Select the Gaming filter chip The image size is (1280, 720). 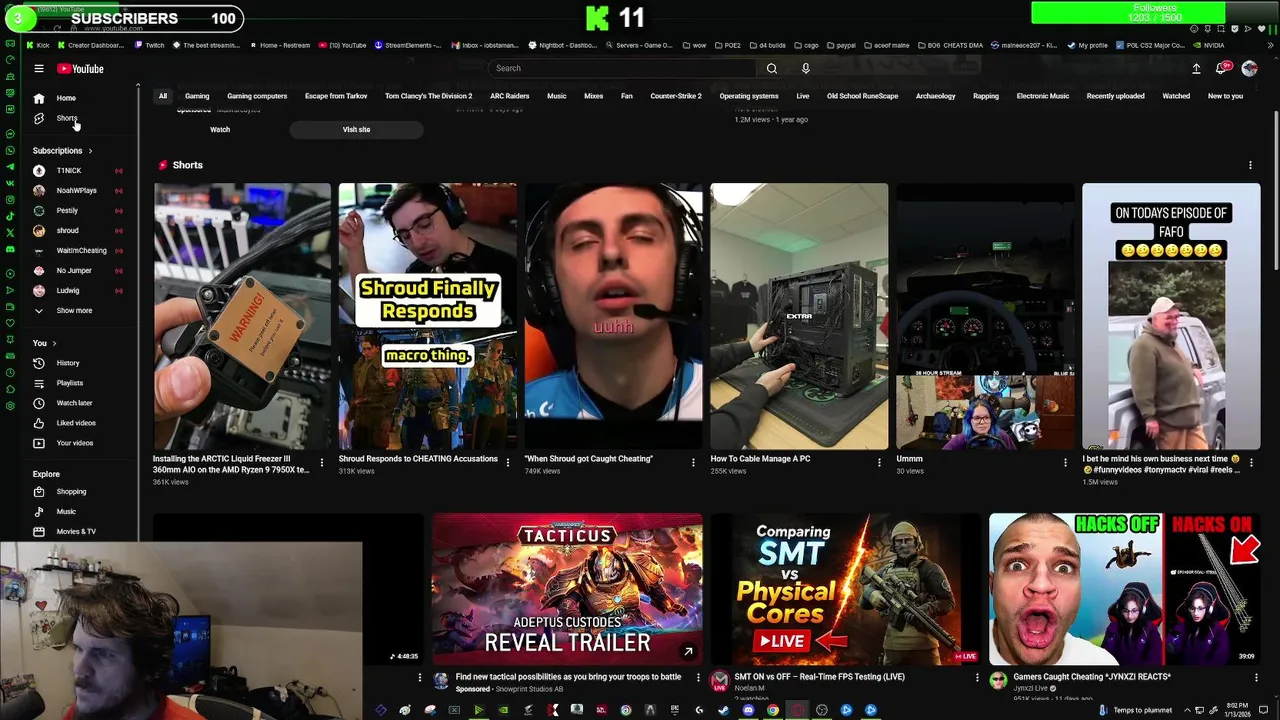tap(197, 96)
